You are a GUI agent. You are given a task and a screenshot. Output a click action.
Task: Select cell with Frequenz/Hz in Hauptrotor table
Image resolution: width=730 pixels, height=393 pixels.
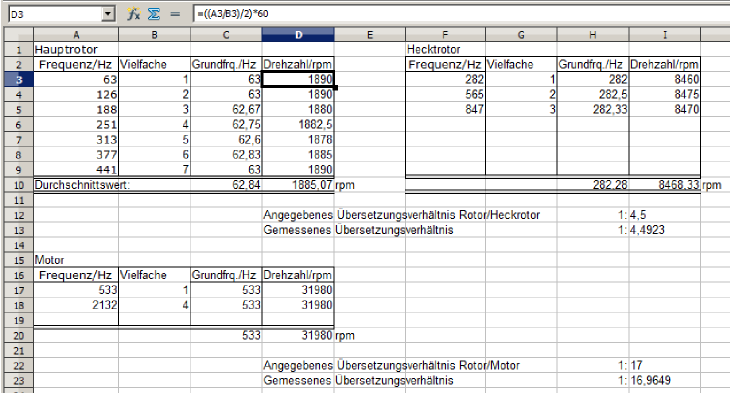[76, 64]
